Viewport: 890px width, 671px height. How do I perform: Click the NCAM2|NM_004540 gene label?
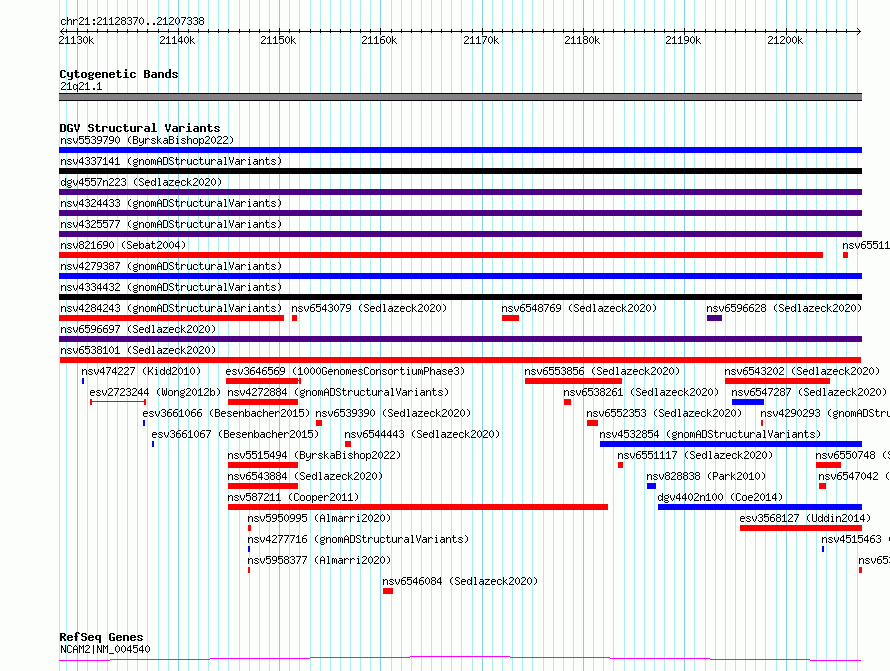tap(105, 649)
